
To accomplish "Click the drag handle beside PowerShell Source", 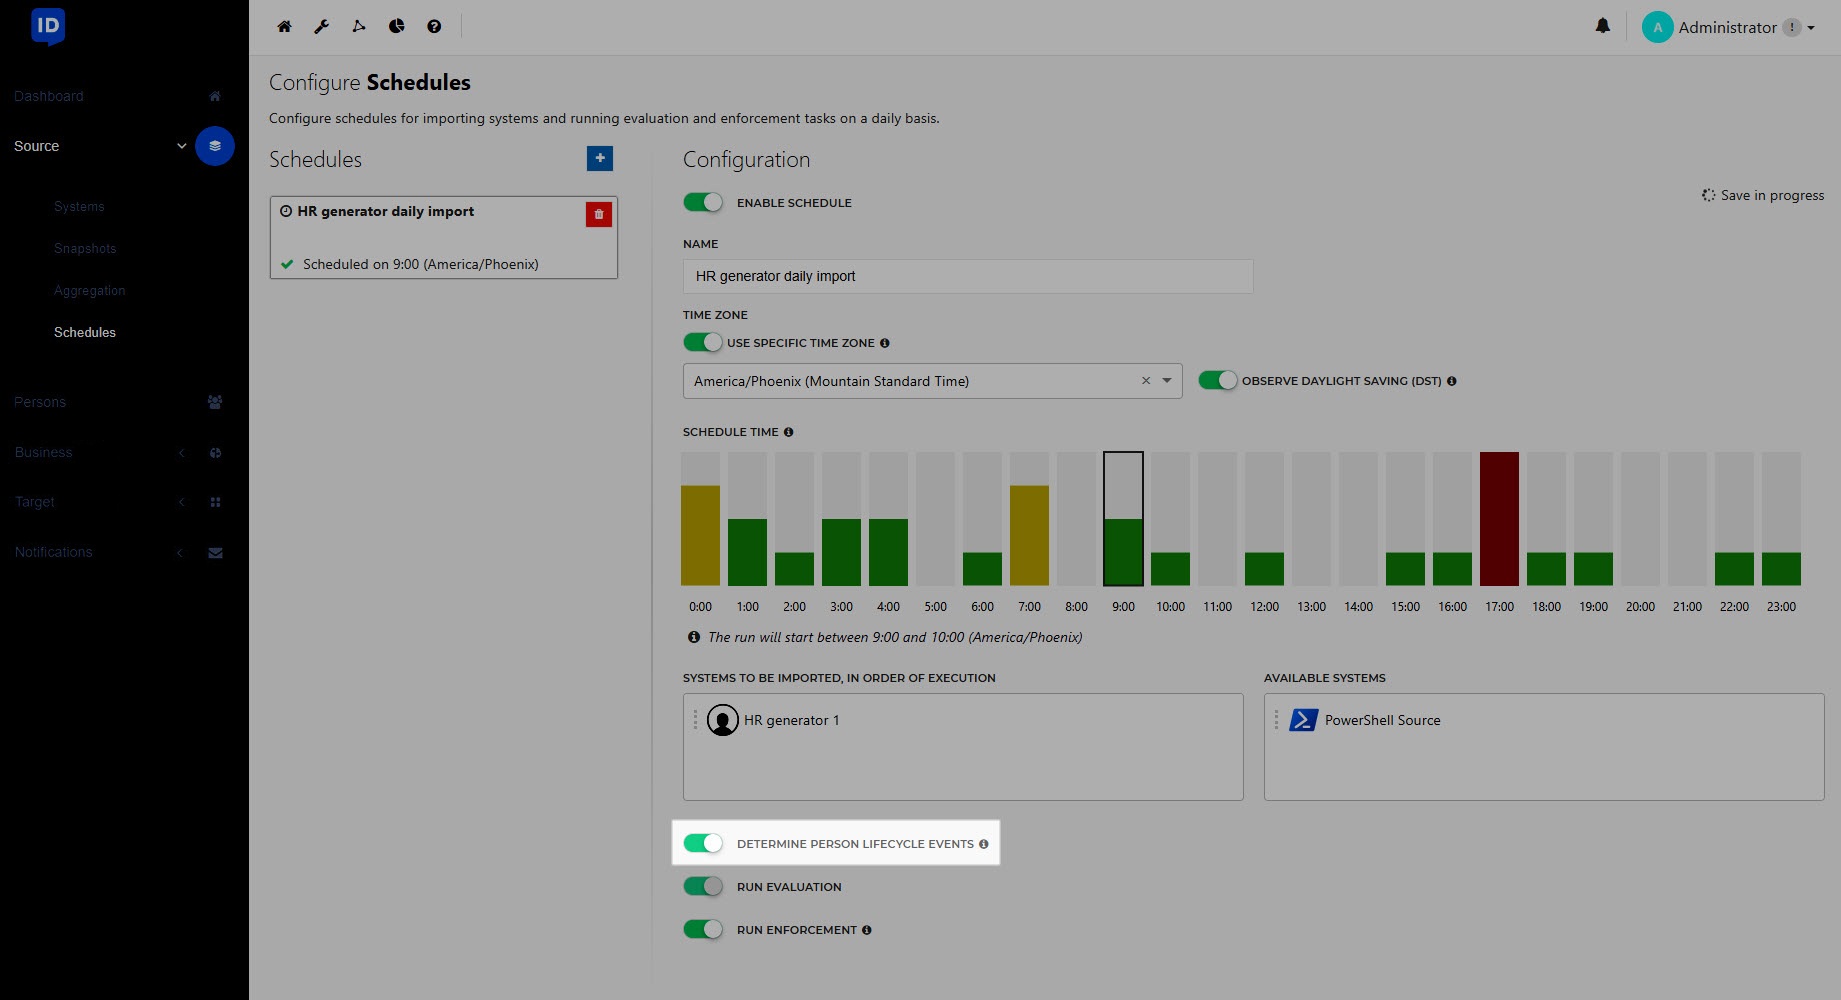I will (1276, 720).
